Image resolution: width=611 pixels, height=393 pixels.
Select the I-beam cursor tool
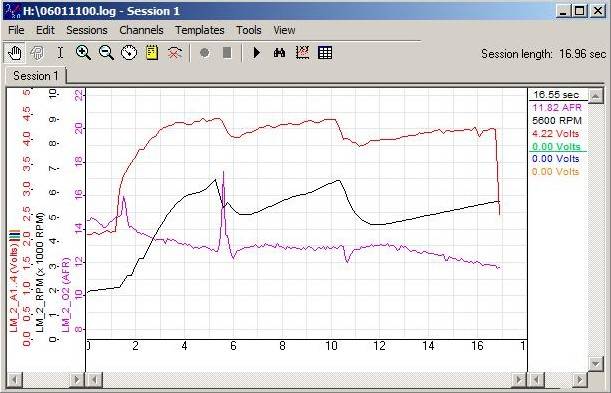point(60,53)
